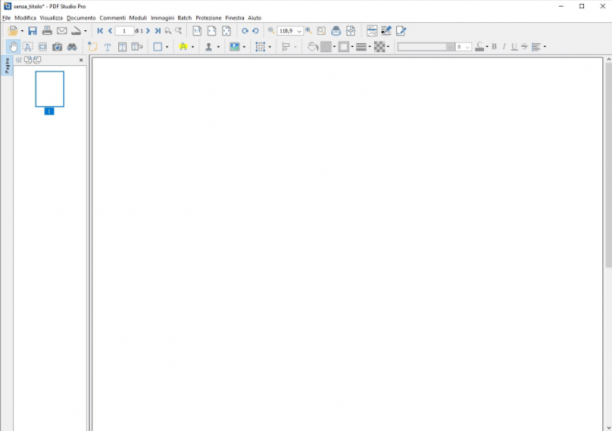Open the File menu
This screenshot has height=431, width=612.
[x=6, y=18]
